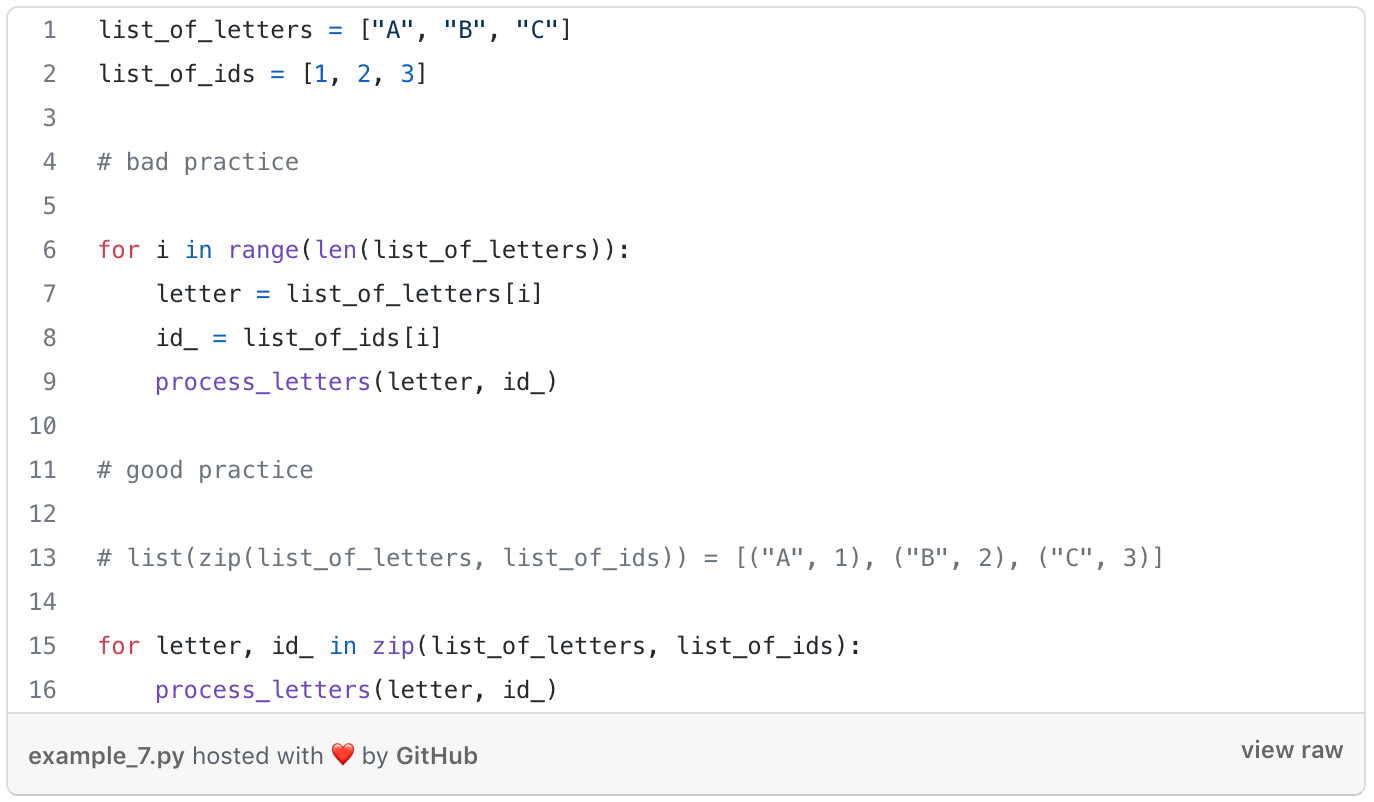Click the red heart icon in footer

pyautogui.click(x=343, y=755)
